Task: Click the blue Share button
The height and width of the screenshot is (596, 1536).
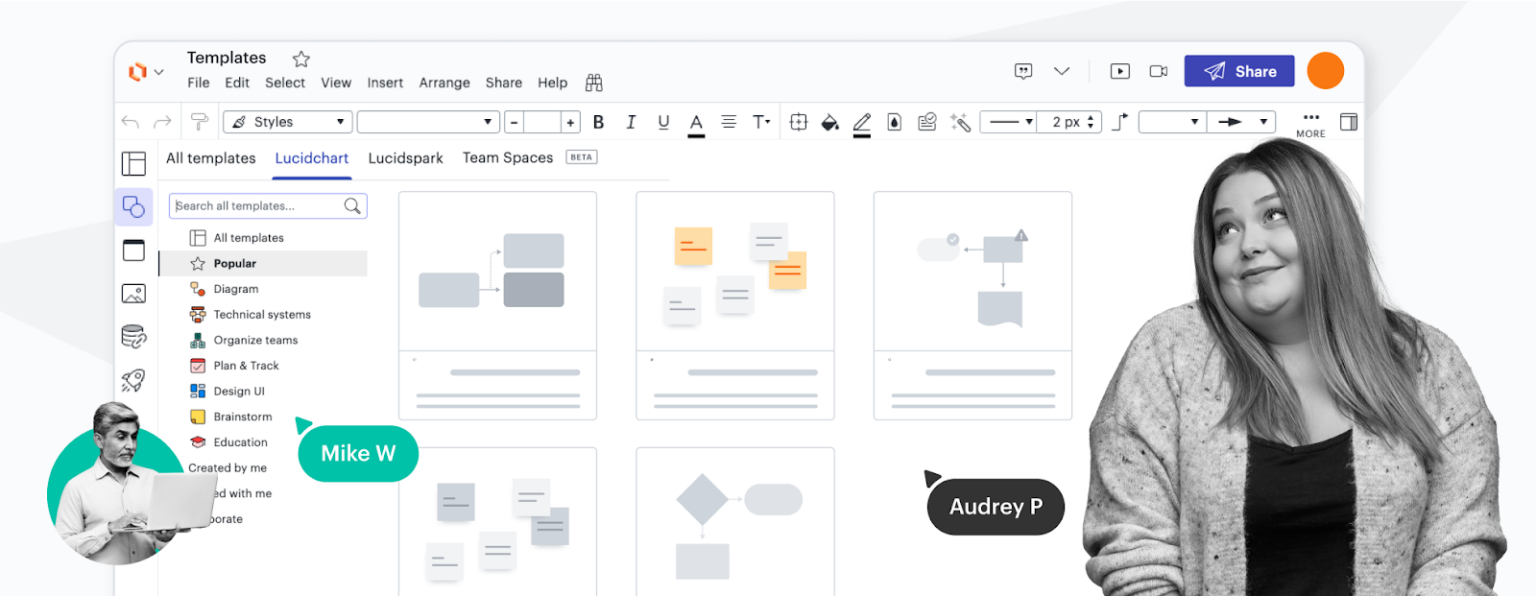Action: 1239,71
